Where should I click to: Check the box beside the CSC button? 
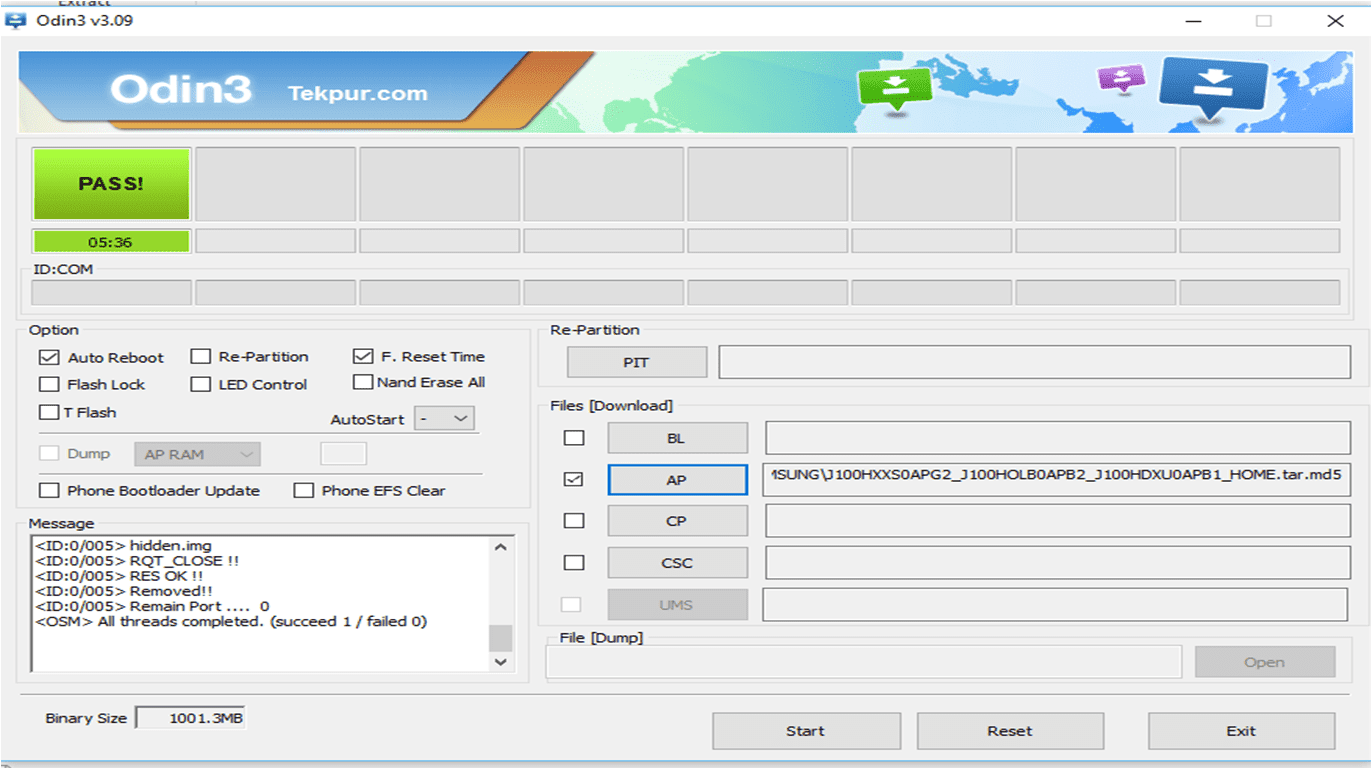pos(574,563)
